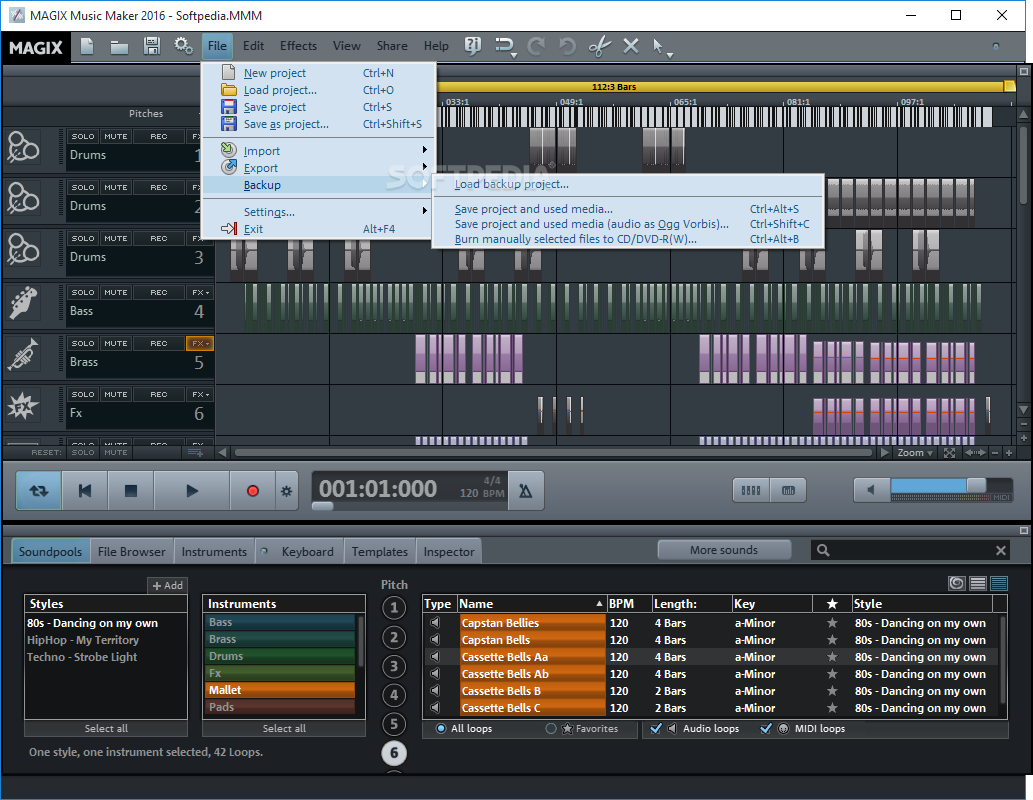
Task: Switch to the File Browser tab
Action: pyautogui.click(x=132, y=552)
